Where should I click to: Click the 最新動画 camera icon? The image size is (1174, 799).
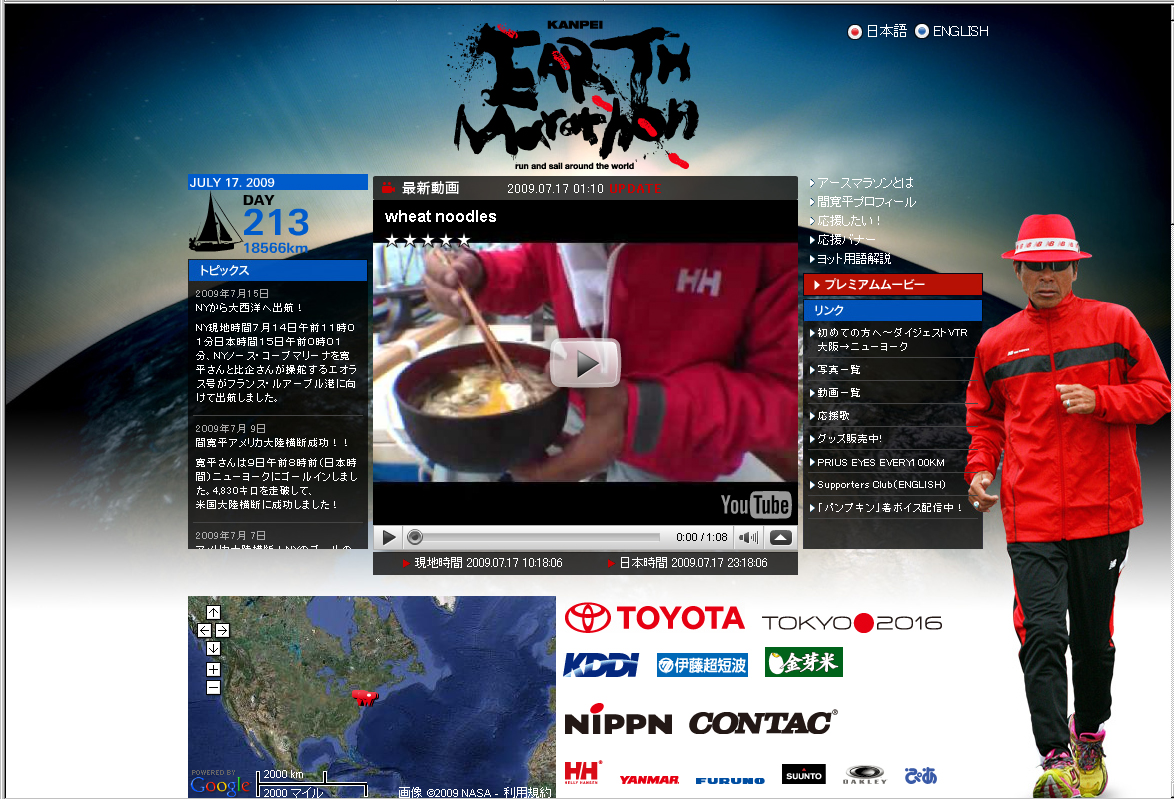tap(388, 188)
